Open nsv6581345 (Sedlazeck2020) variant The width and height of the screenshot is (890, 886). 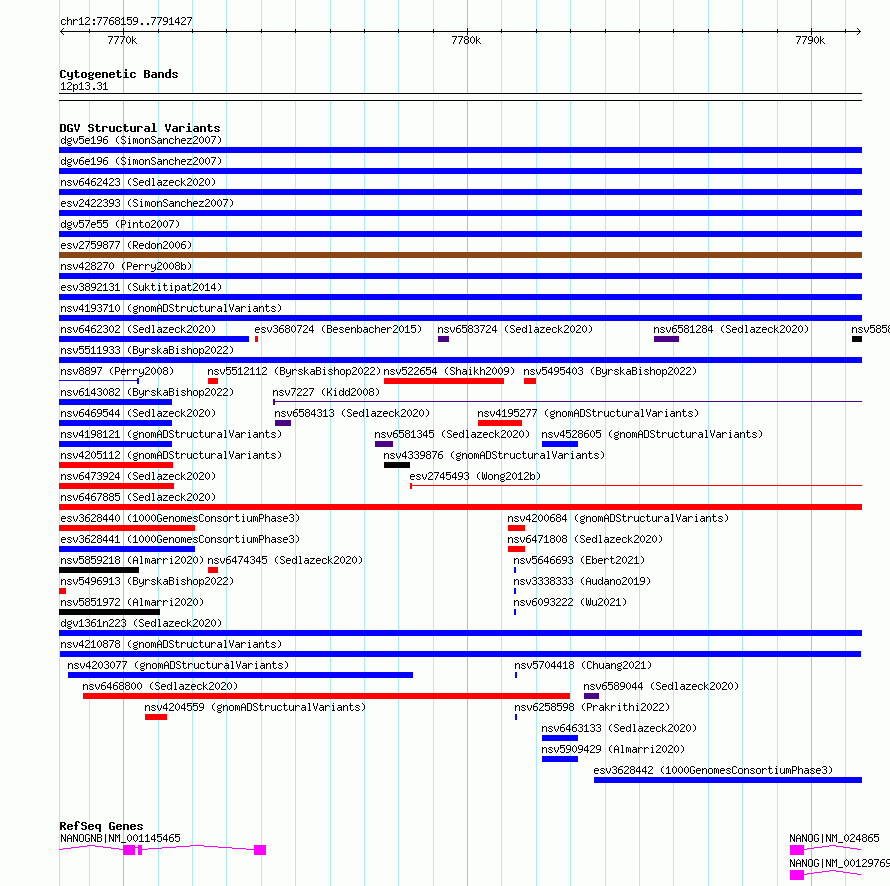click(x=452, y=434)
